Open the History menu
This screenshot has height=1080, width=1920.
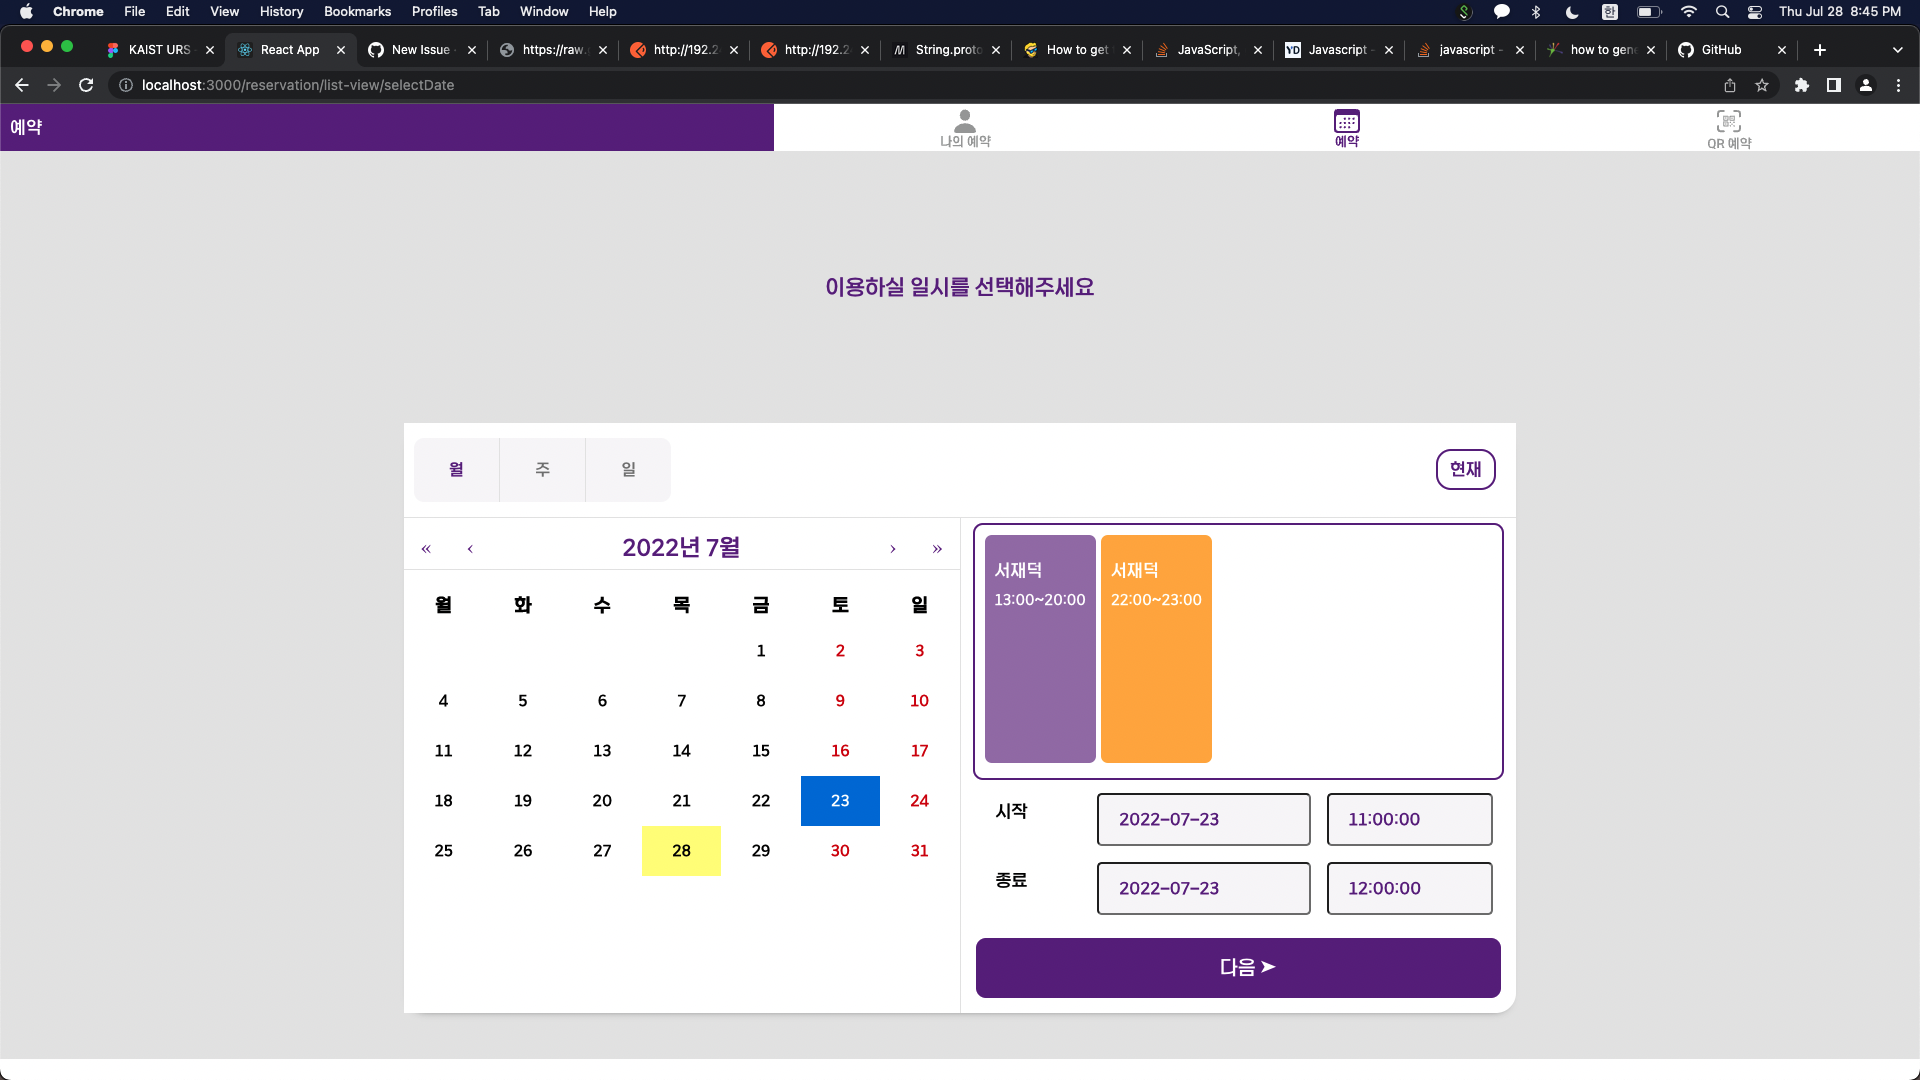point(281,12)
